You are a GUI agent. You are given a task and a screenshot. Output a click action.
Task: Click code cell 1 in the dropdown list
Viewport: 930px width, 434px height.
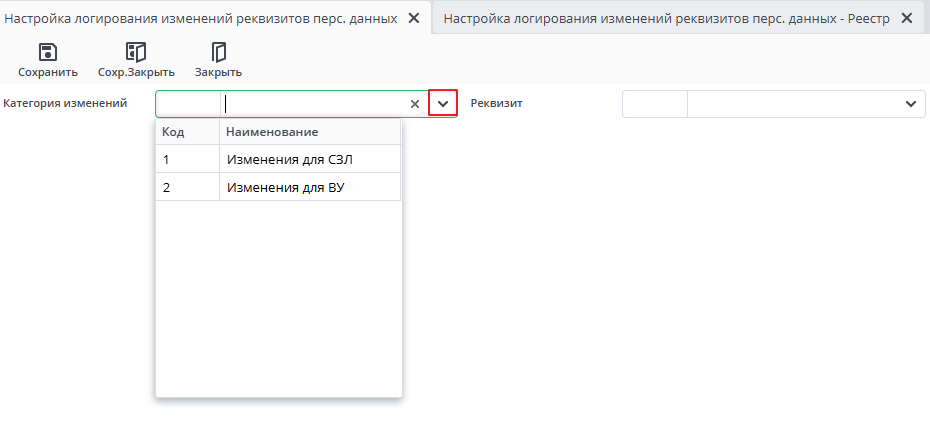point(187,159)
